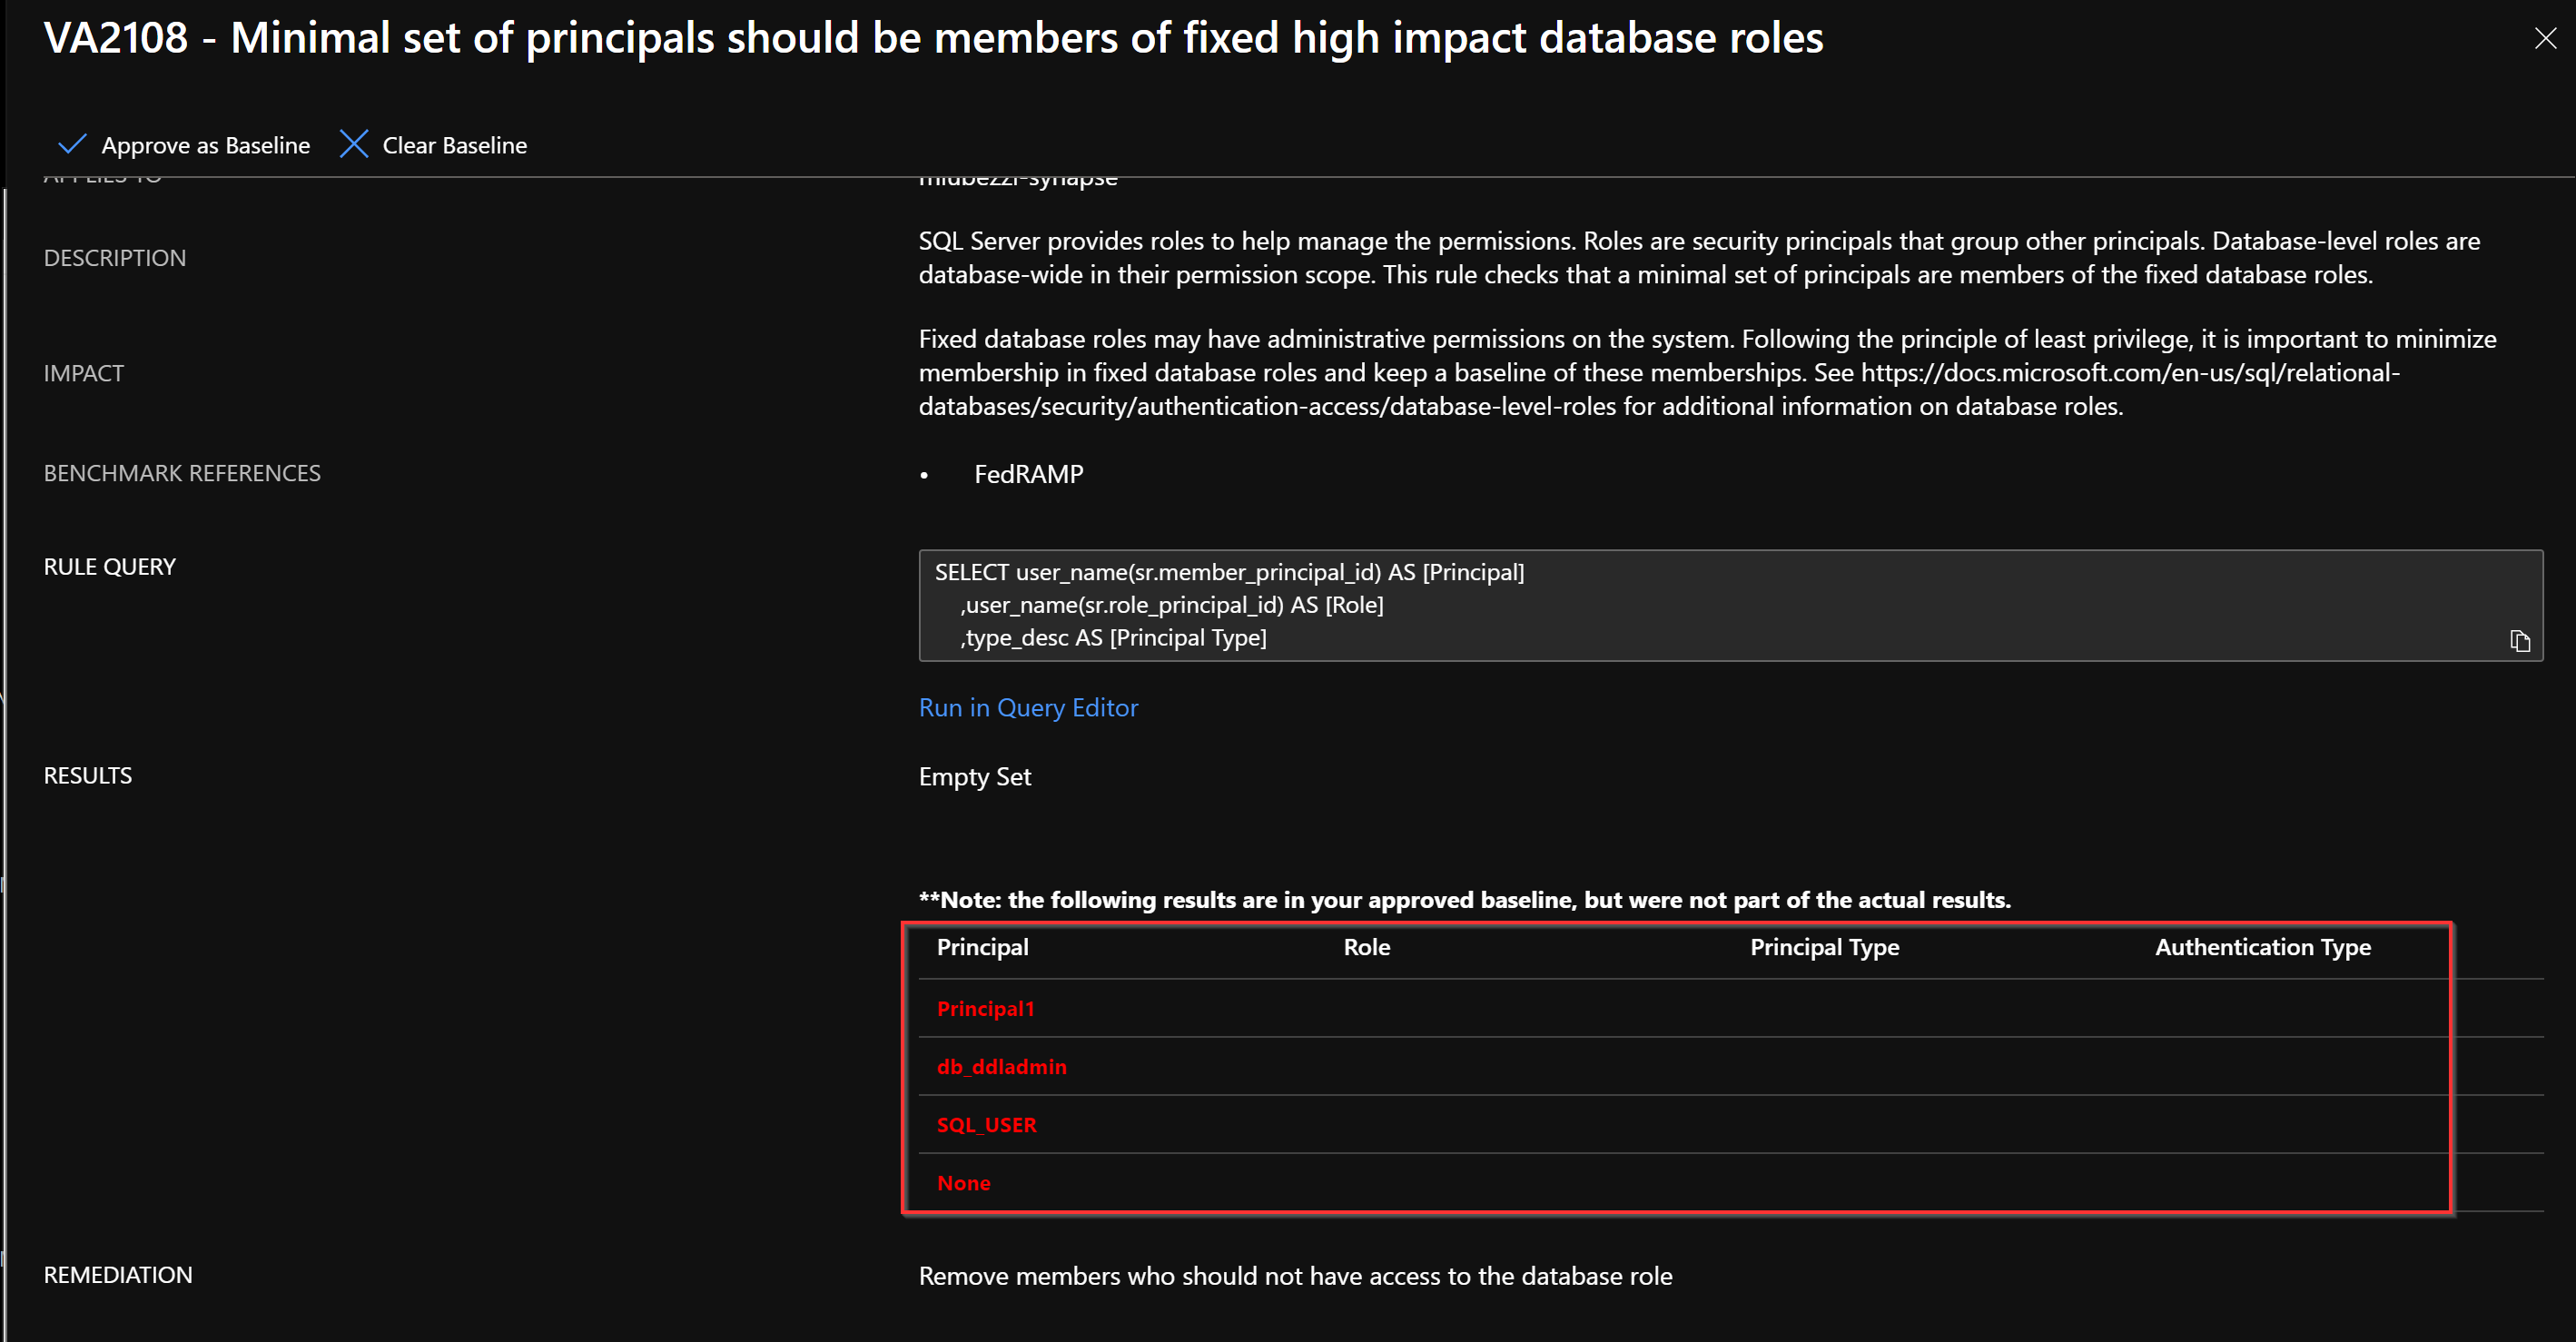The image size is (2576, 1342).
Task: Open Run in Query Editor
Action: 1028,708
